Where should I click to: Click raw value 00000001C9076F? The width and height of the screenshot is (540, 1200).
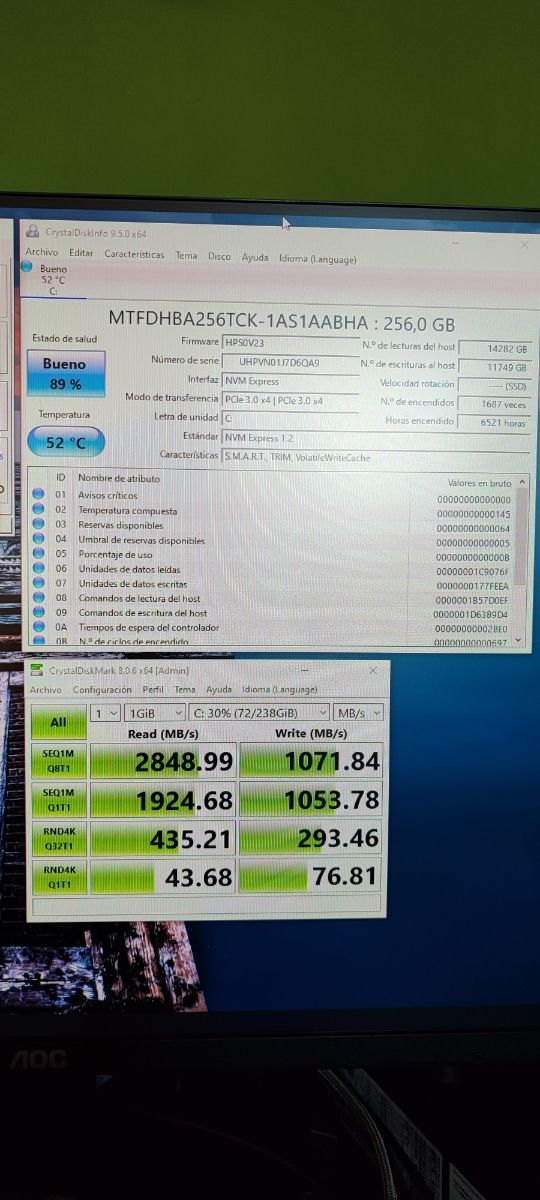pyautogui.click(x=473, y=570)
